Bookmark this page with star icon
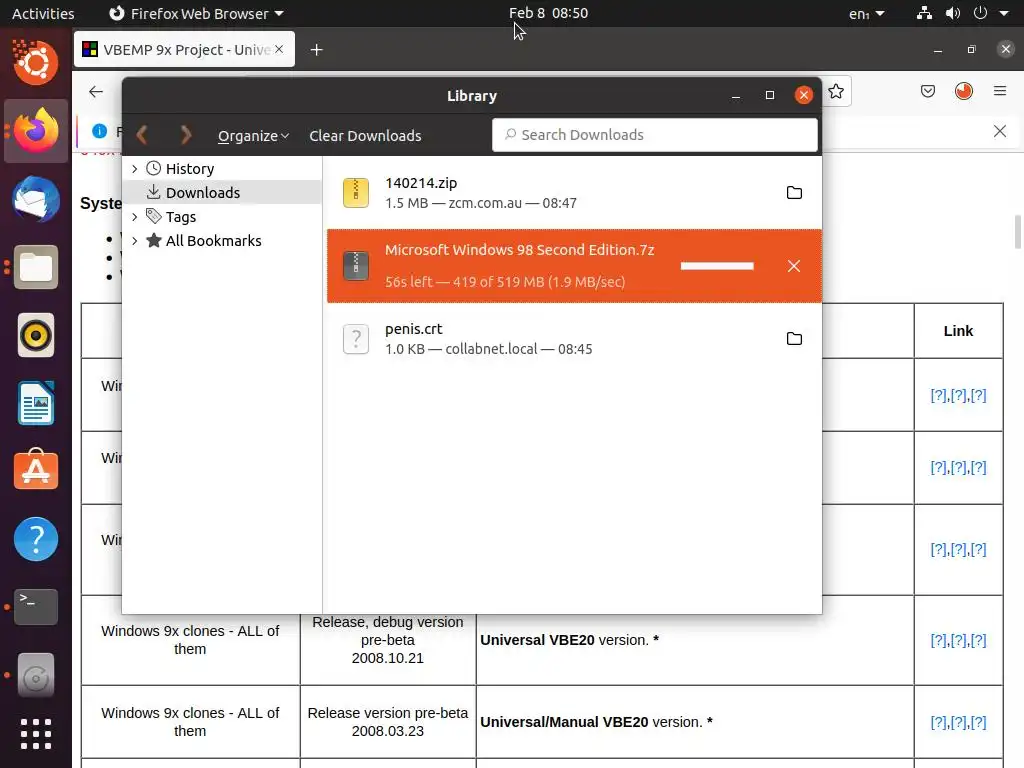The width and height of the screenshot is (1024, 768). tap(836, 91)
